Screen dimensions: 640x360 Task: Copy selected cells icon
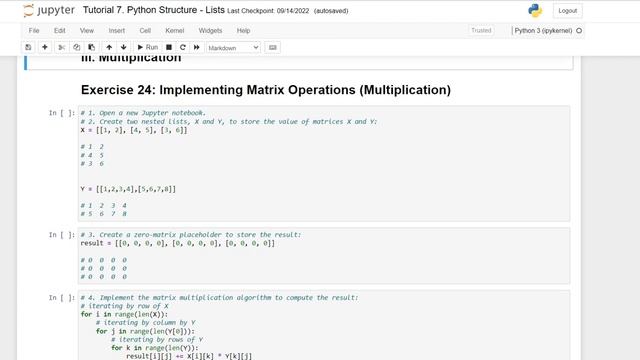pyautogui.click(x=77, y=47)
